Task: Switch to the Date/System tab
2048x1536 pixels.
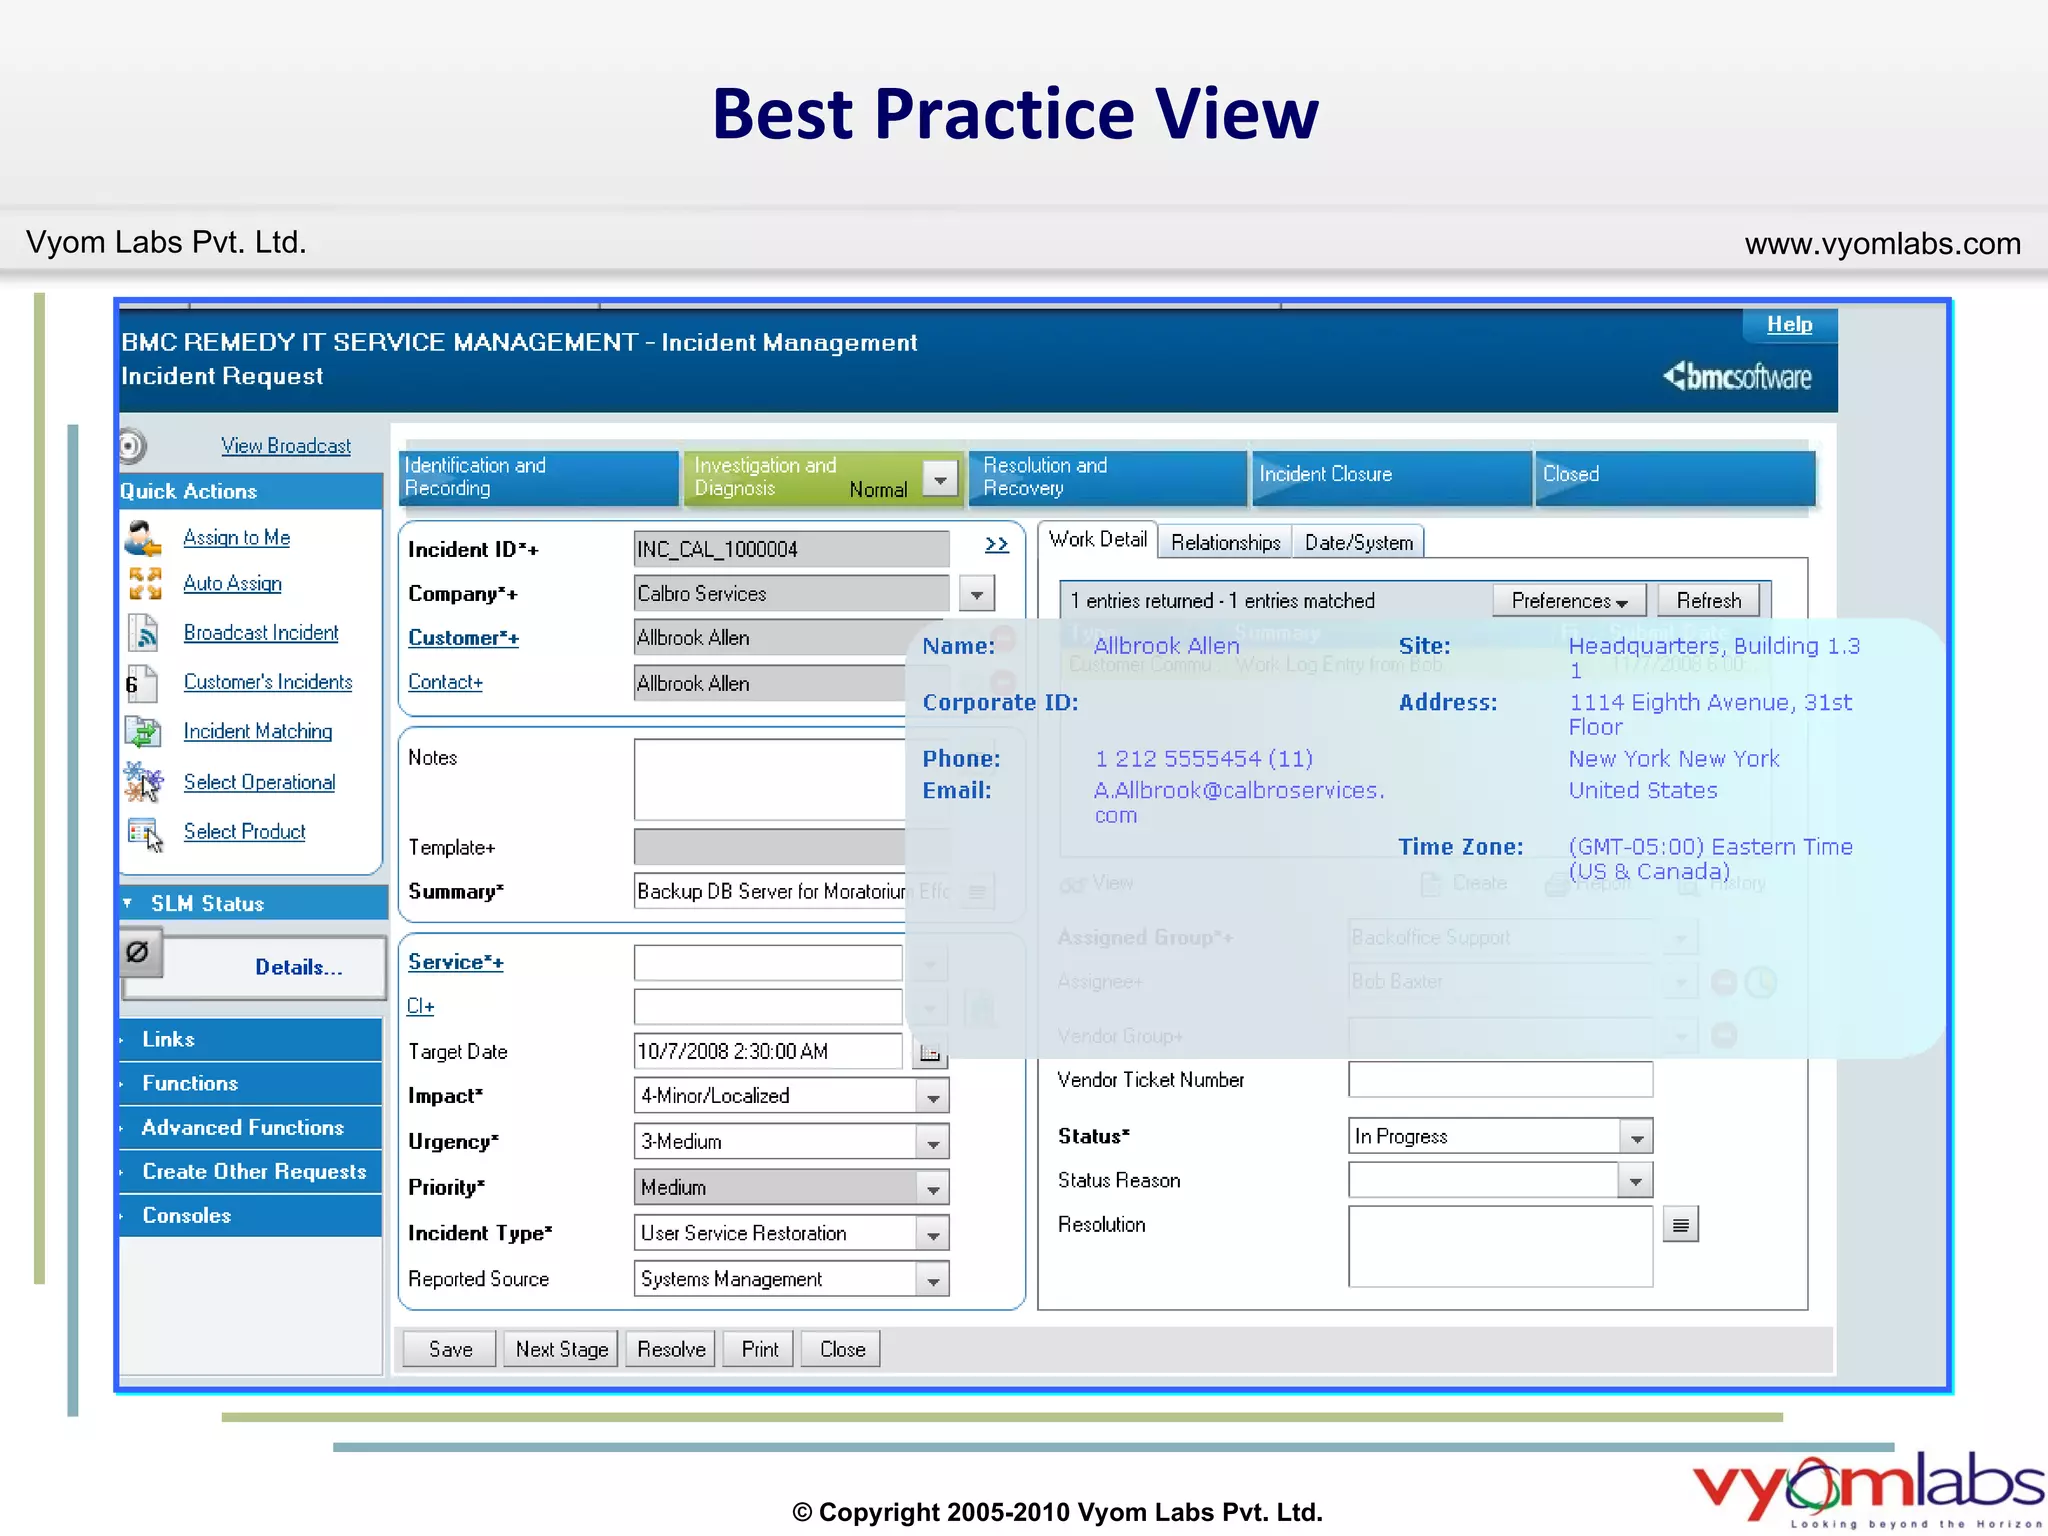Action: [1358, 542]
